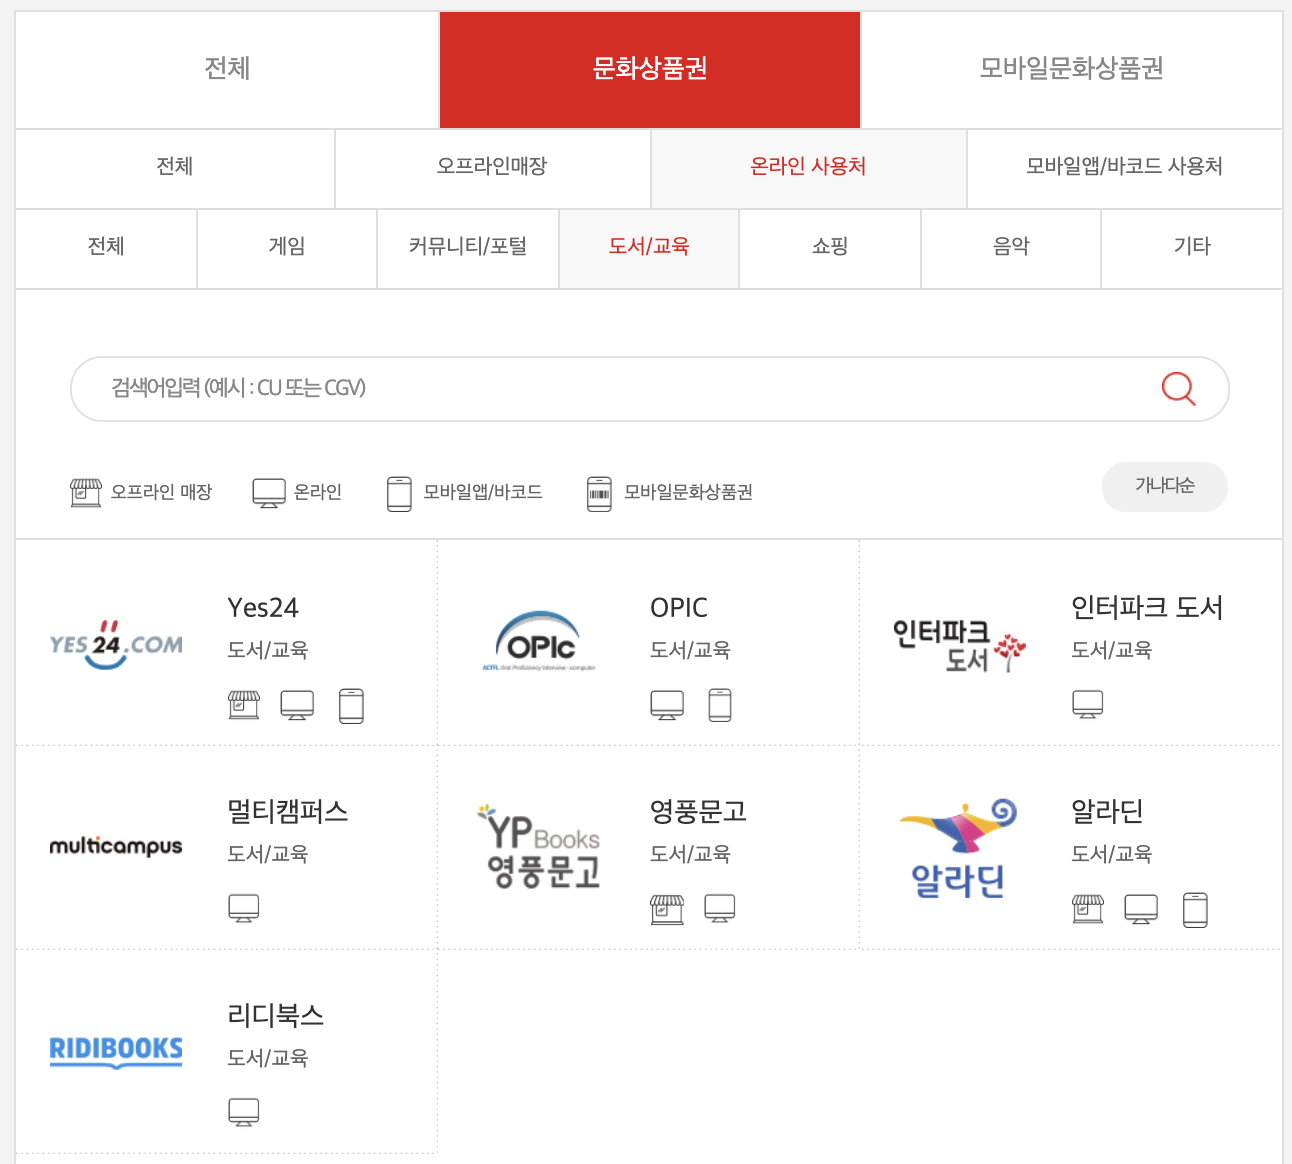
Task: Open the 쇼핑 category
Action: (829, 247)
